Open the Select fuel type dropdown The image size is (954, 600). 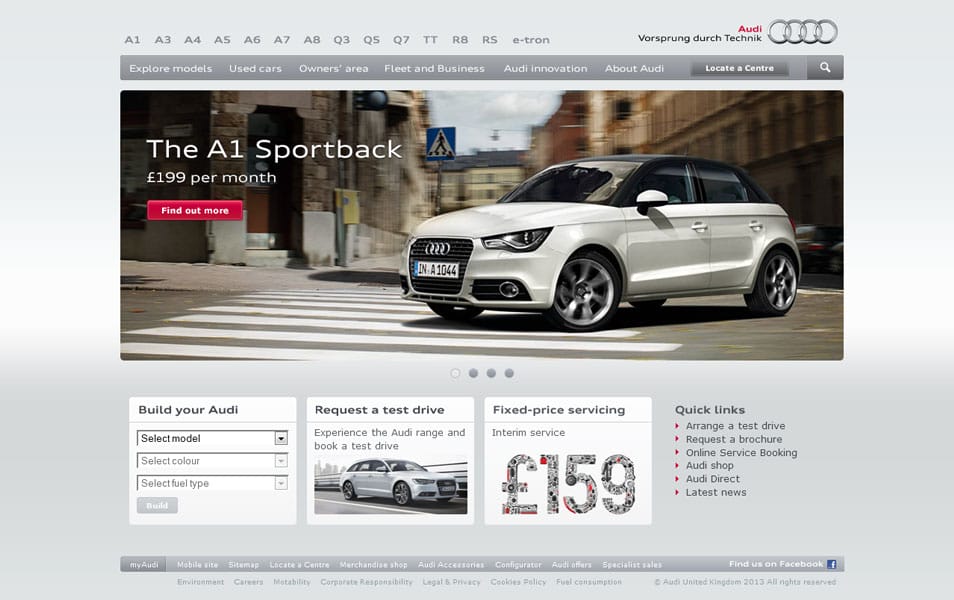[212, 483]
